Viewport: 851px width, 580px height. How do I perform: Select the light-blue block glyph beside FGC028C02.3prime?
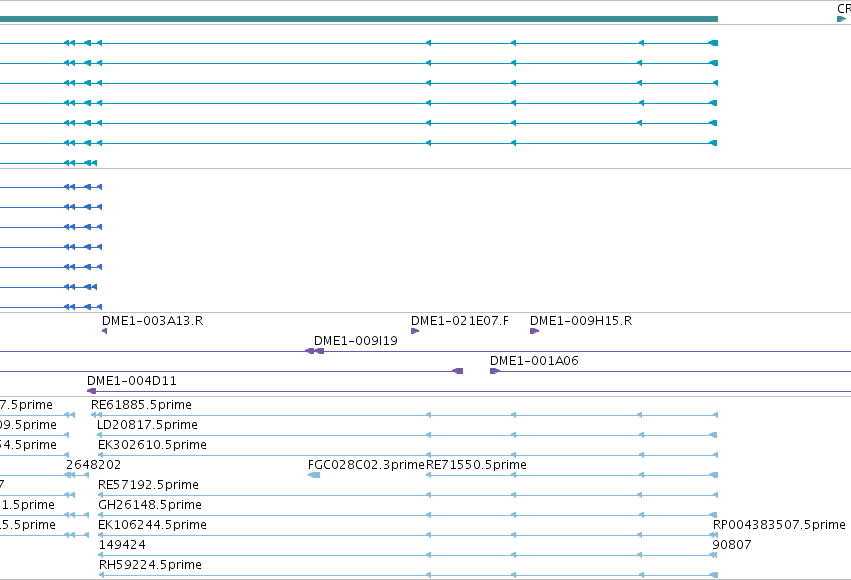tap(314, 475)
